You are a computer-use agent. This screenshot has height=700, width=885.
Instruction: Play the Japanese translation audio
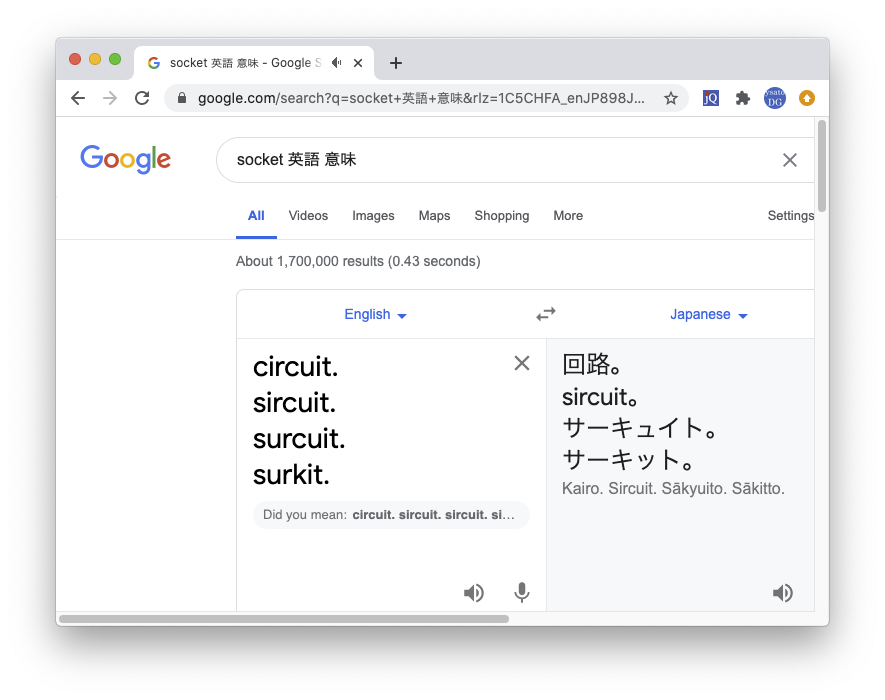(x=783, y=593)
